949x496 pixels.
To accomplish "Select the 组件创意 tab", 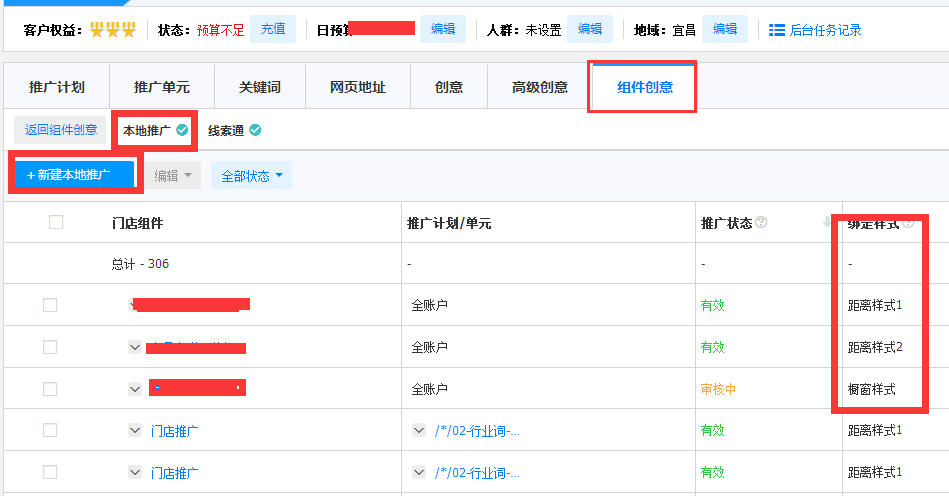I will [x=645, y=87].
